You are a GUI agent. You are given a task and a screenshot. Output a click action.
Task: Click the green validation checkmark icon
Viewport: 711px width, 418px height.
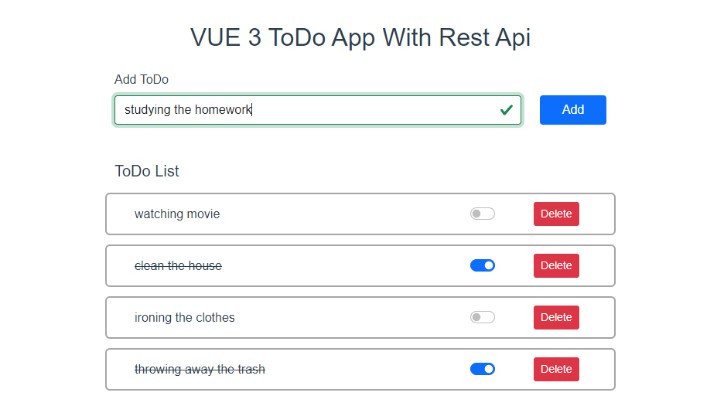coord(506,109)
